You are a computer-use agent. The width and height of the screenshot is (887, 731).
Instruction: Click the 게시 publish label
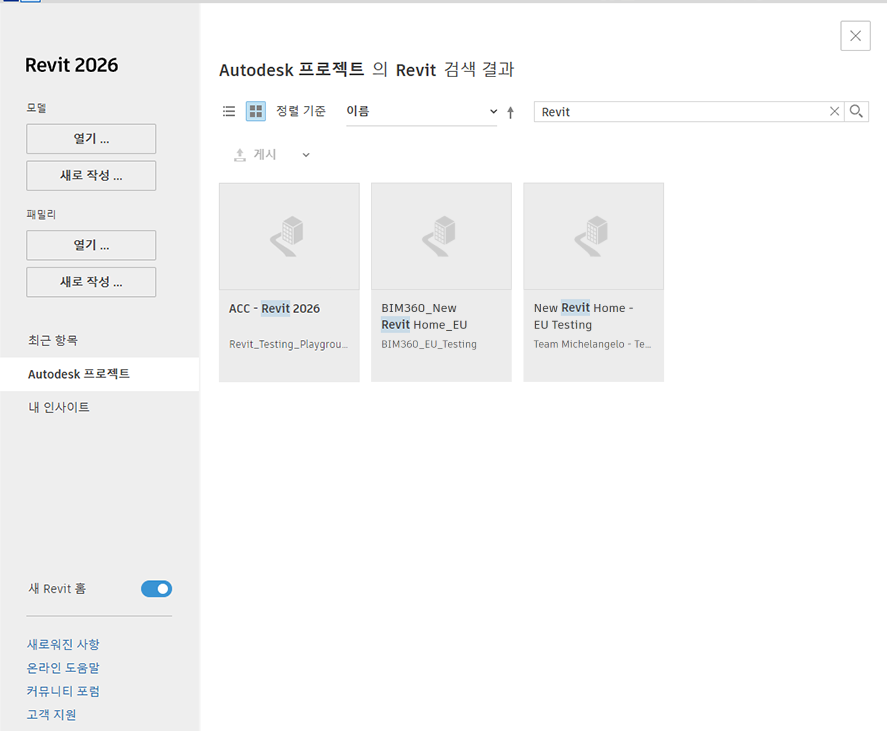[x=265, y=154]
